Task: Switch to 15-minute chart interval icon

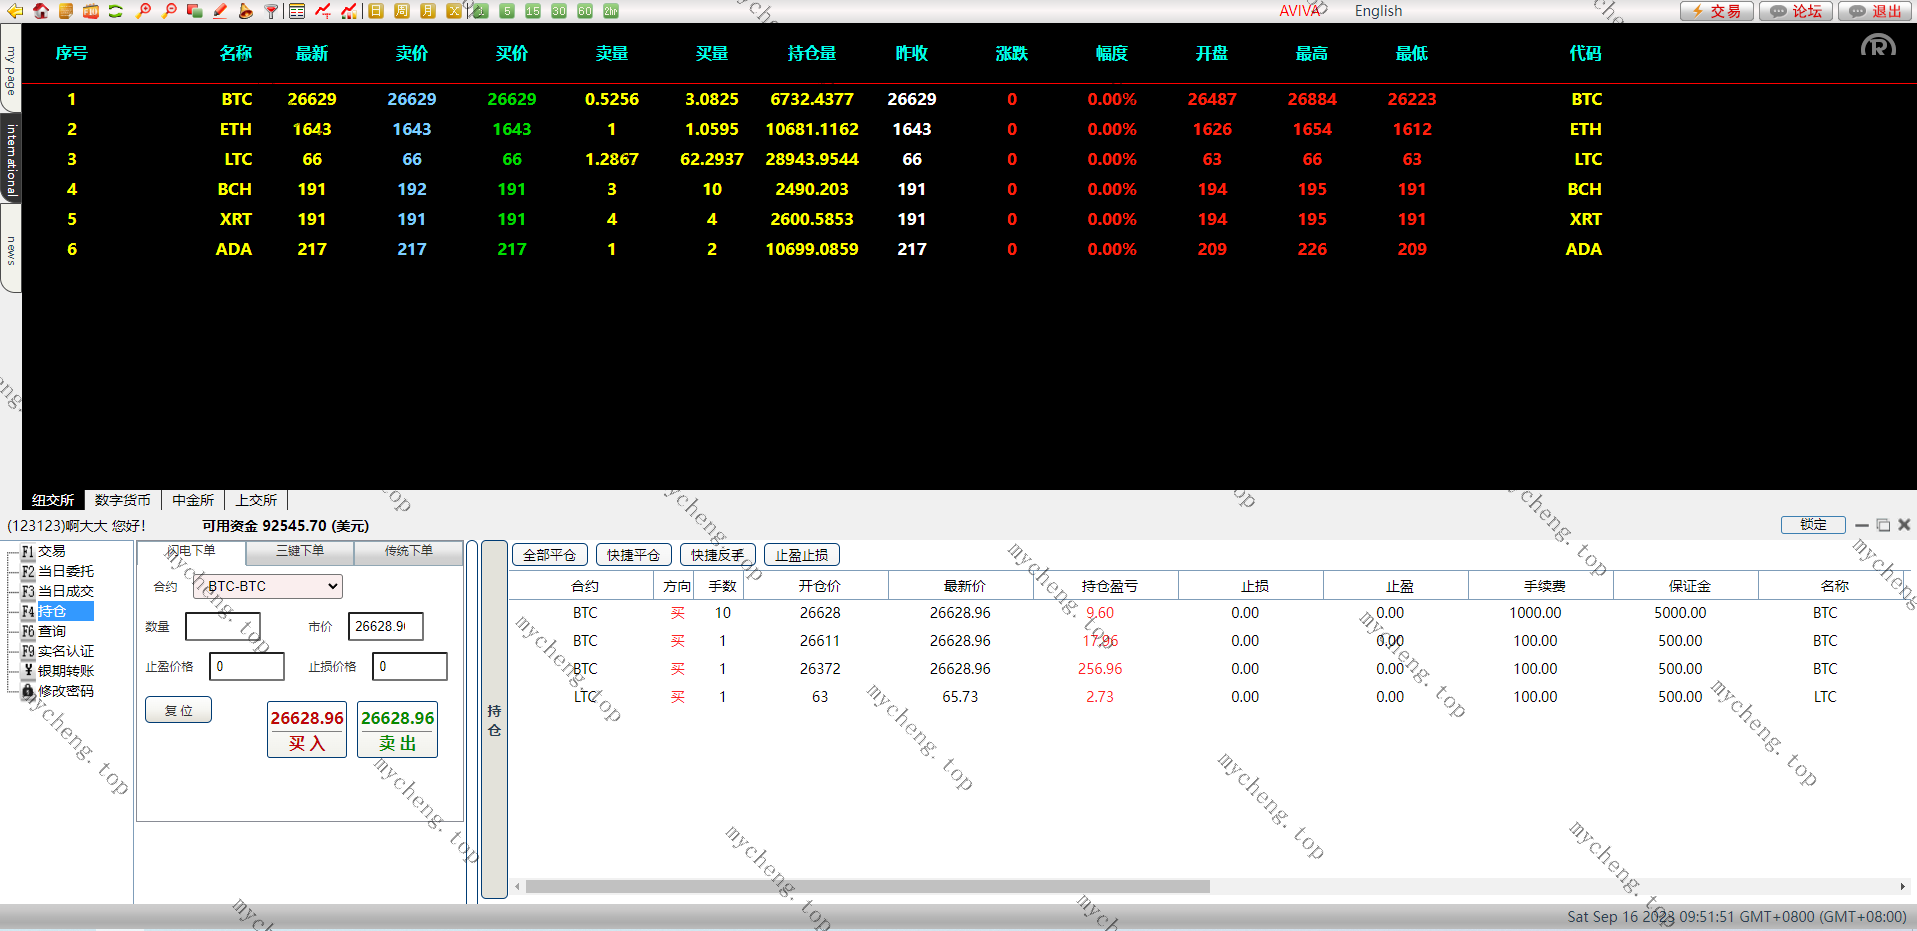Action: point(533,11)
